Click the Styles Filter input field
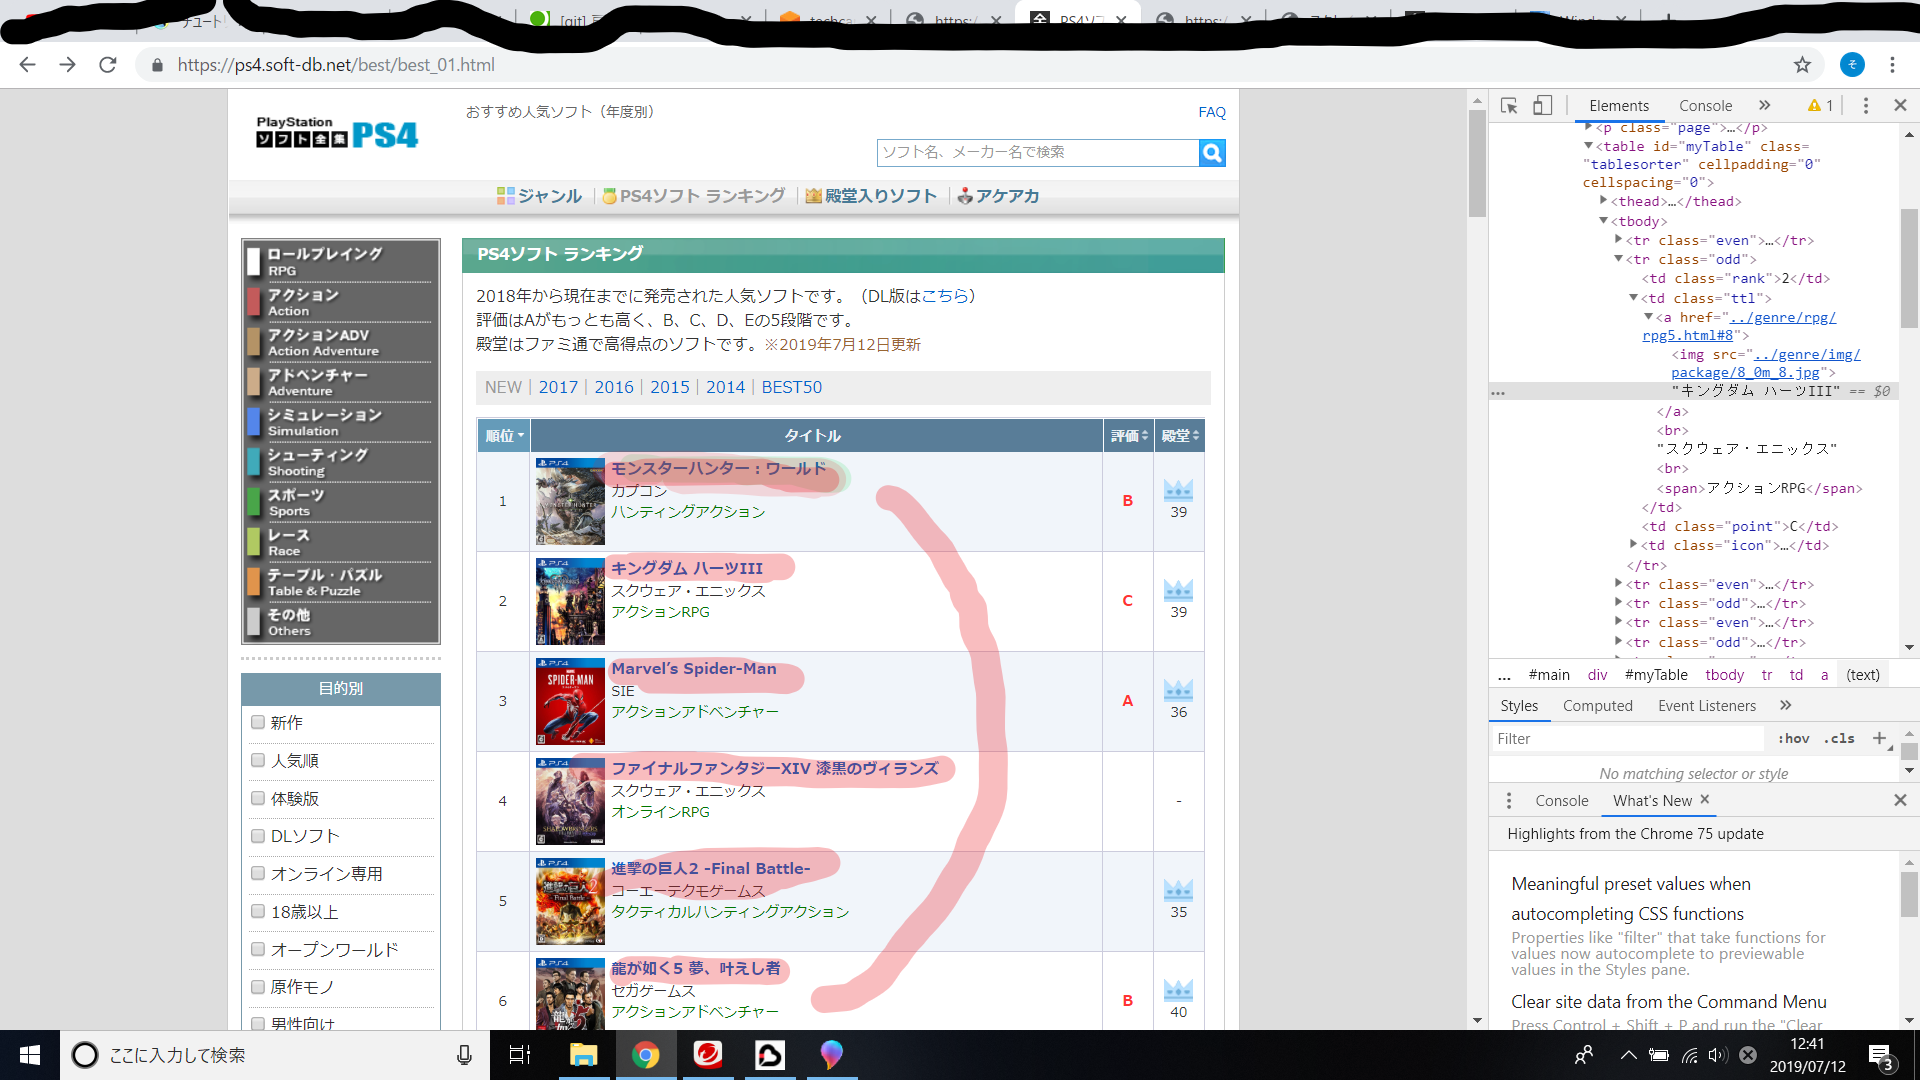Image resolution: width=1920 pixels, height=1080 pixels. (1628, 738)
